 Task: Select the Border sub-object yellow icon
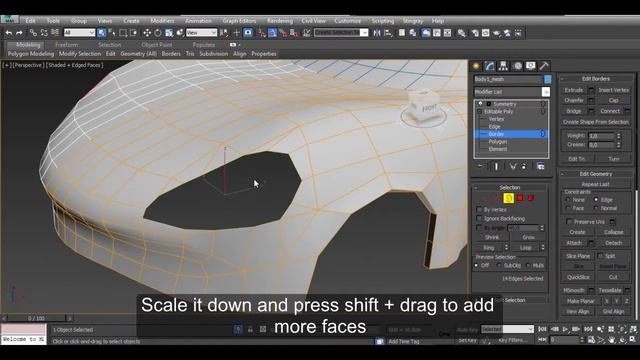[x=509, y=198]
